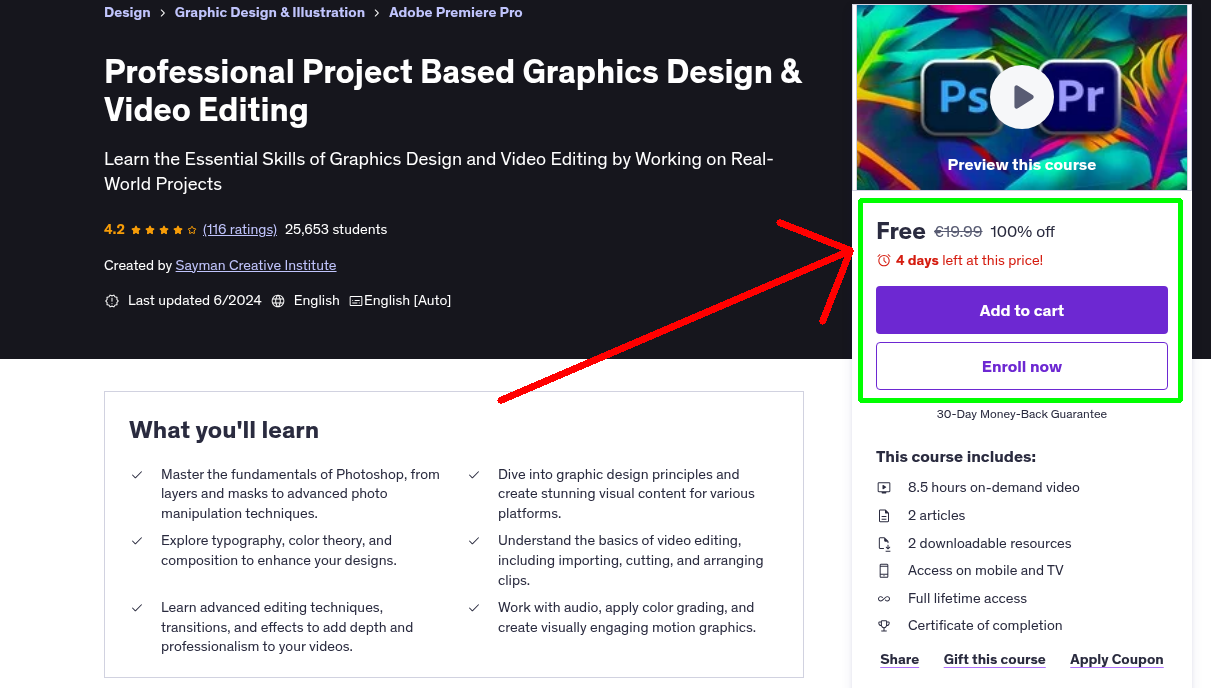The width and height of the screenshot is (1211, 688).
Task: Click the course title heading
Action: pos(453,90)
